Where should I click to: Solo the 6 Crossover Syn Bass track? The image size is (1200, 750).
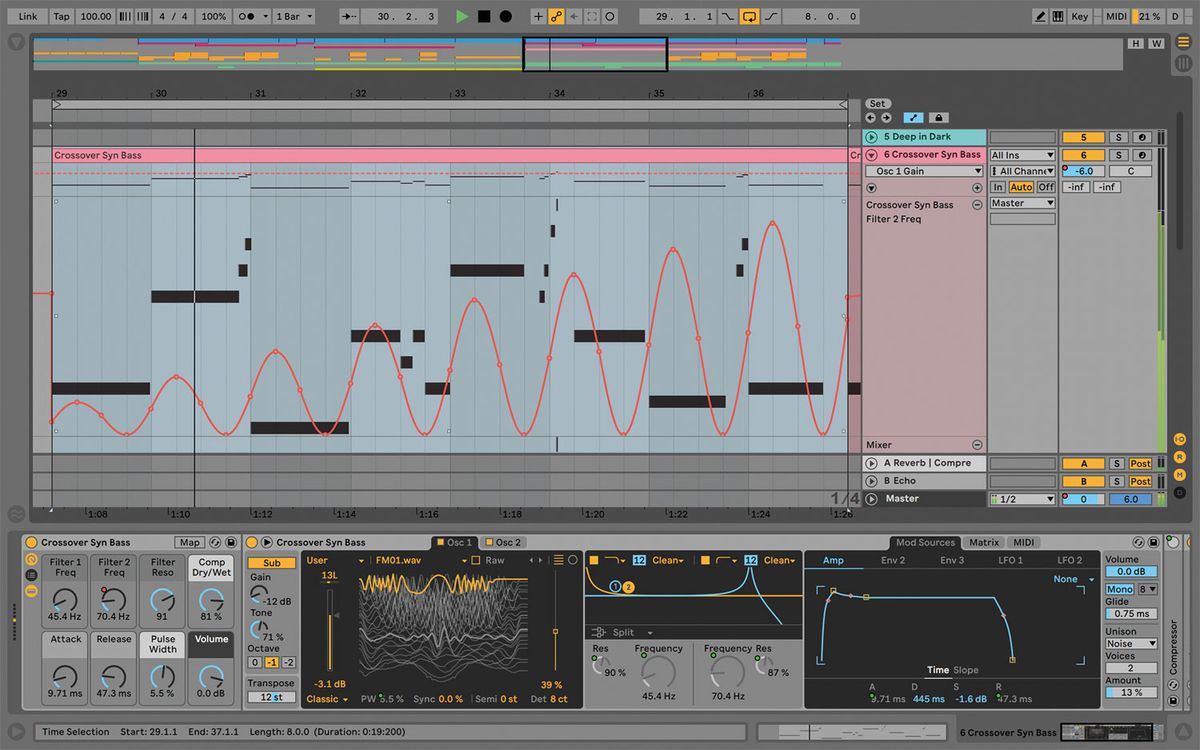(x=1119, y=155)
